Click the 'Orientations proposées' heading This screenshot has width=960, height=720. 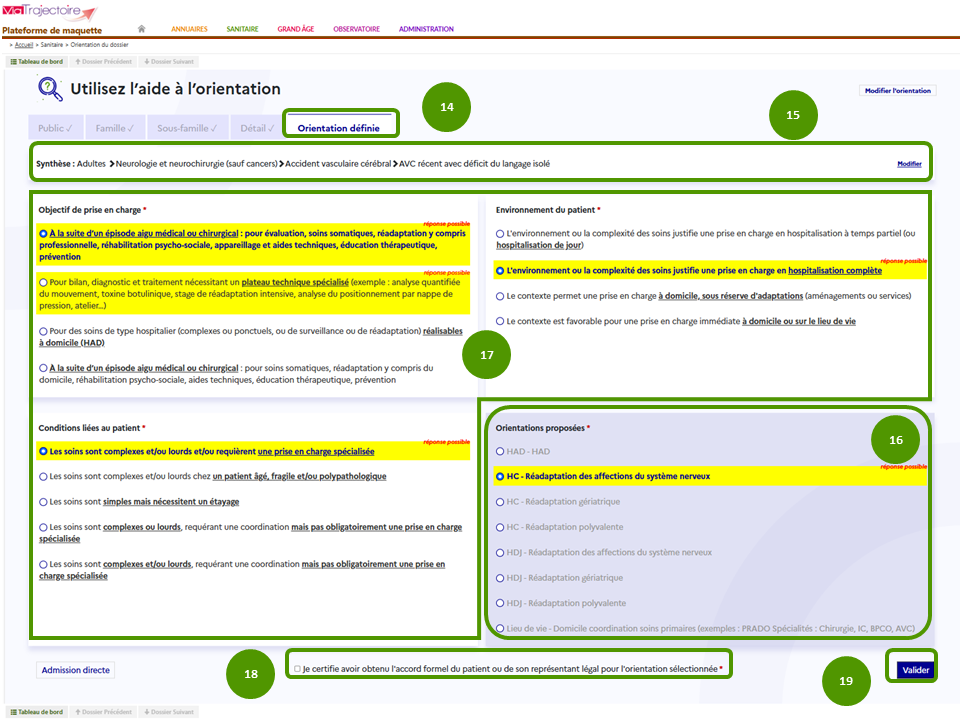540,428
